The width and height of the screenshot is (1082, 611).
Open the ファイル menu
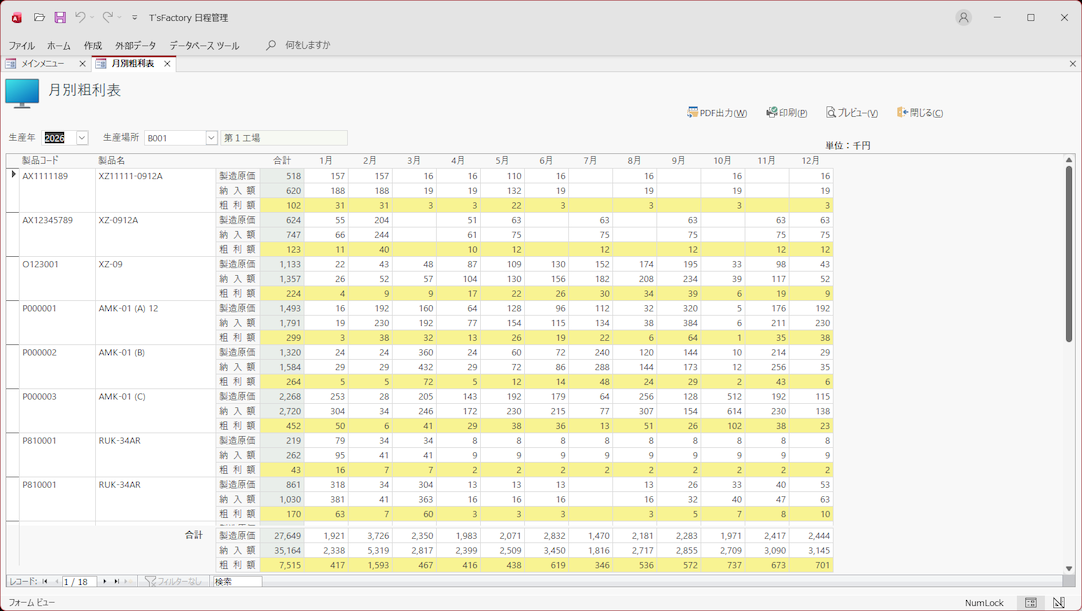(21, 45)
